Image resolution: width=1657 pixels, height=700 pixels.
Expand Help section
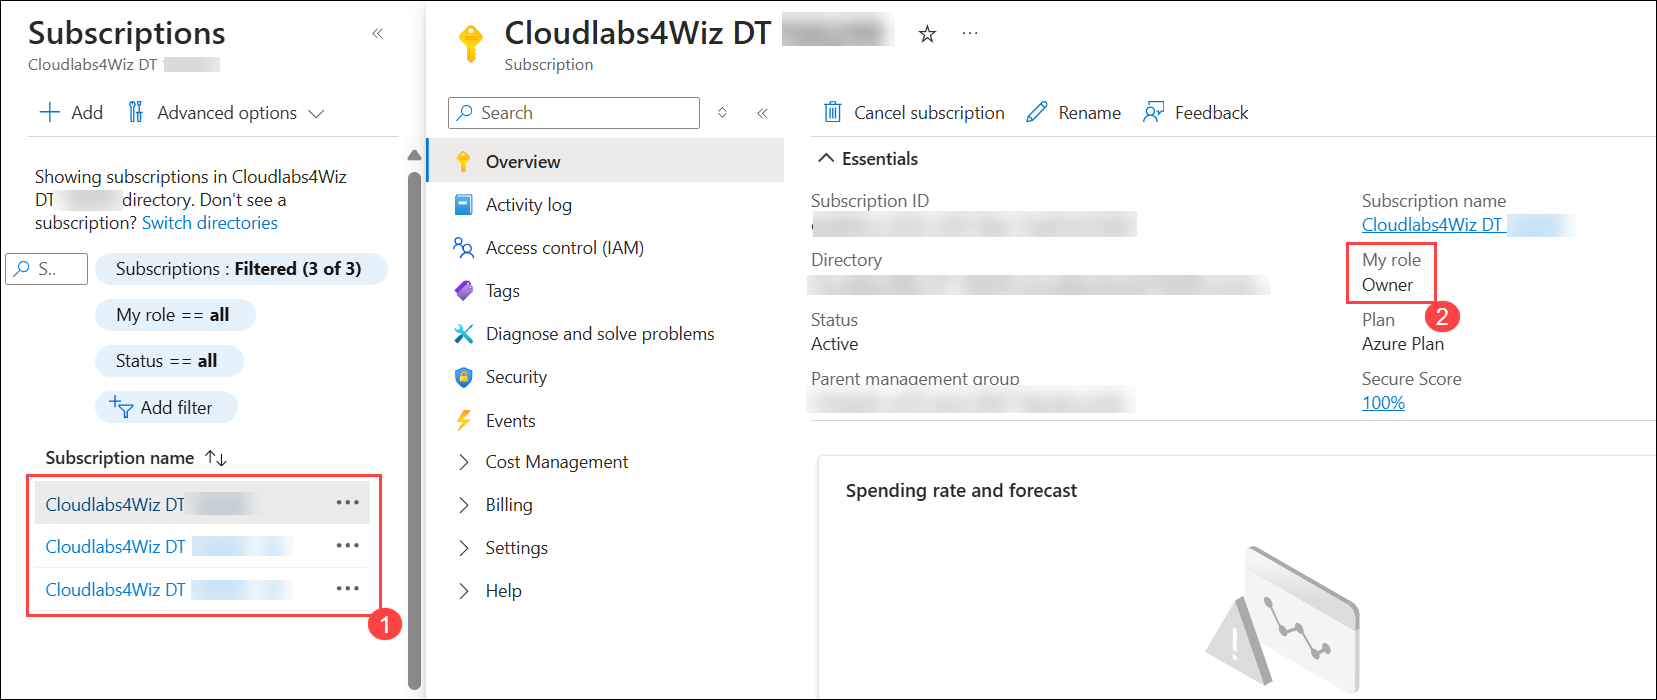463,590
